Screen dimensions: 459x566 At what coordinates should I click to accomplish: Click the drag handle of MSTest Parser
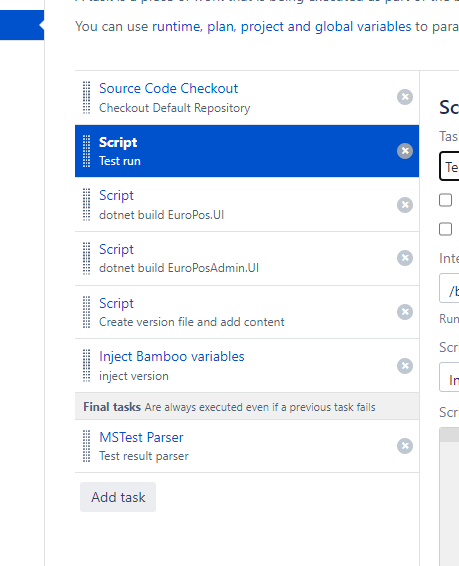(87, 446)
